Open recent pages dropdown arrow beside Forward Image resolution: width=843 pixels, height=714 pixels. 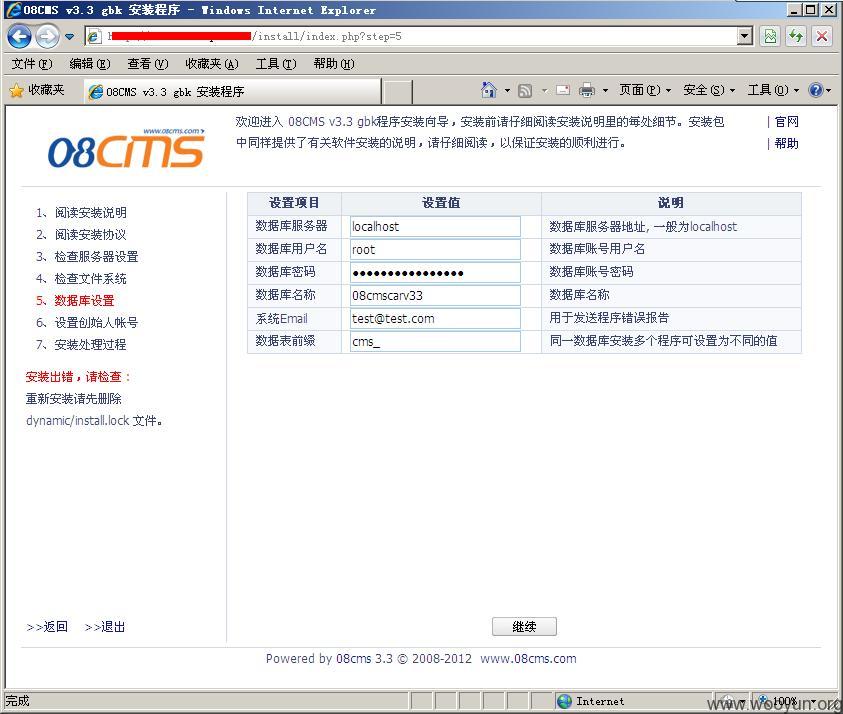point(69,37)
